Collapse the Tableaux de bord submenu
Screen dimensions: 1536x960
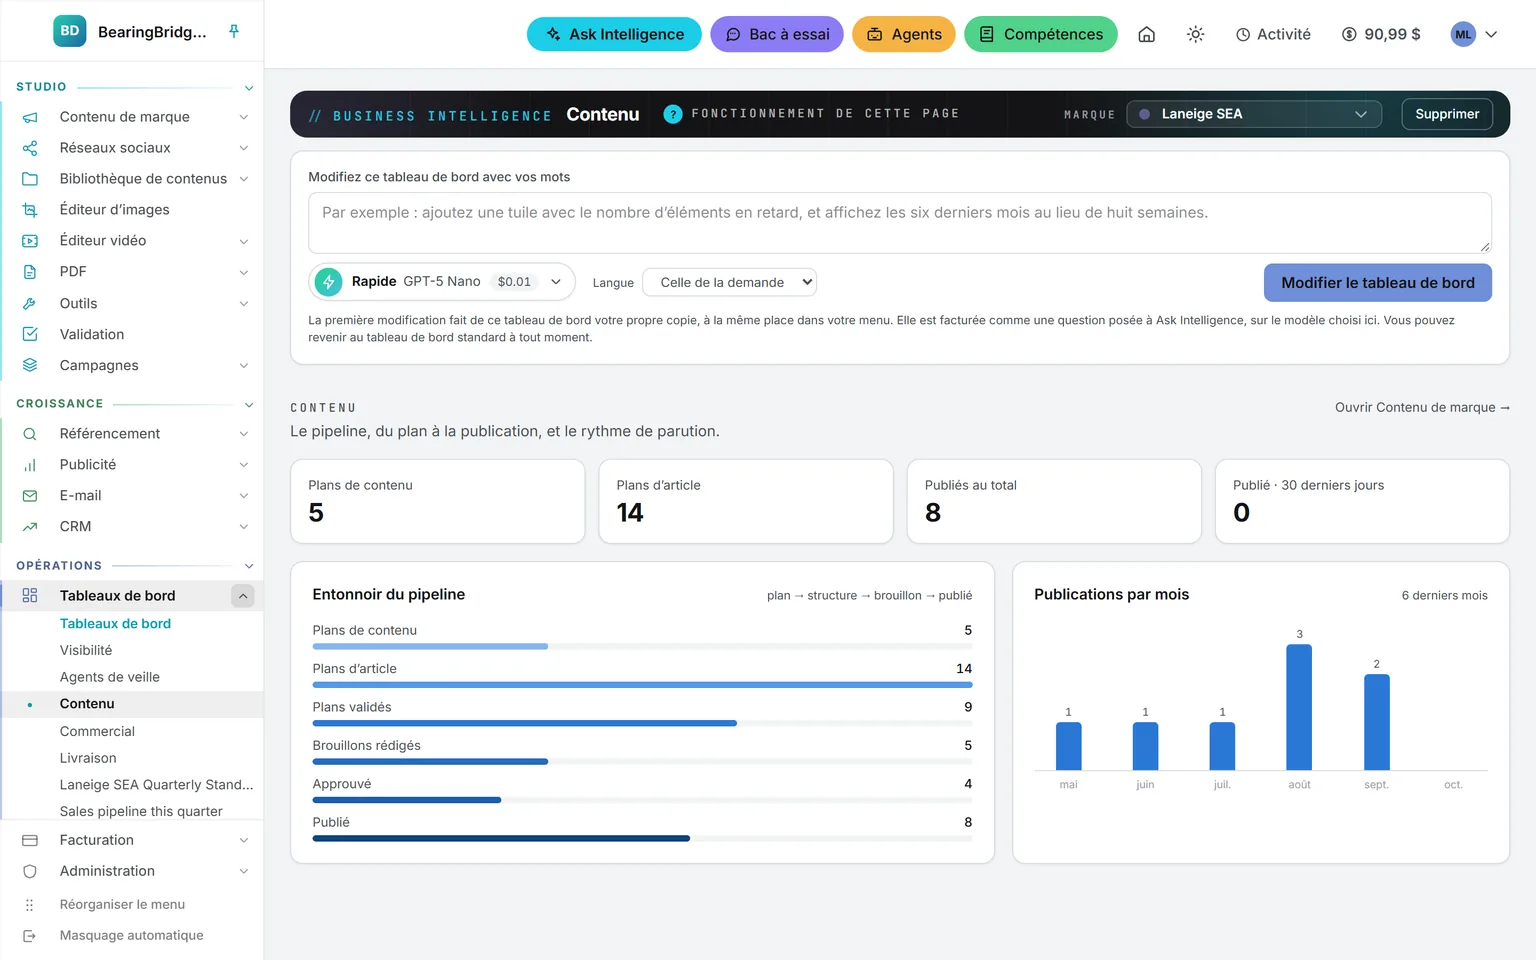[x=242, y=596]
